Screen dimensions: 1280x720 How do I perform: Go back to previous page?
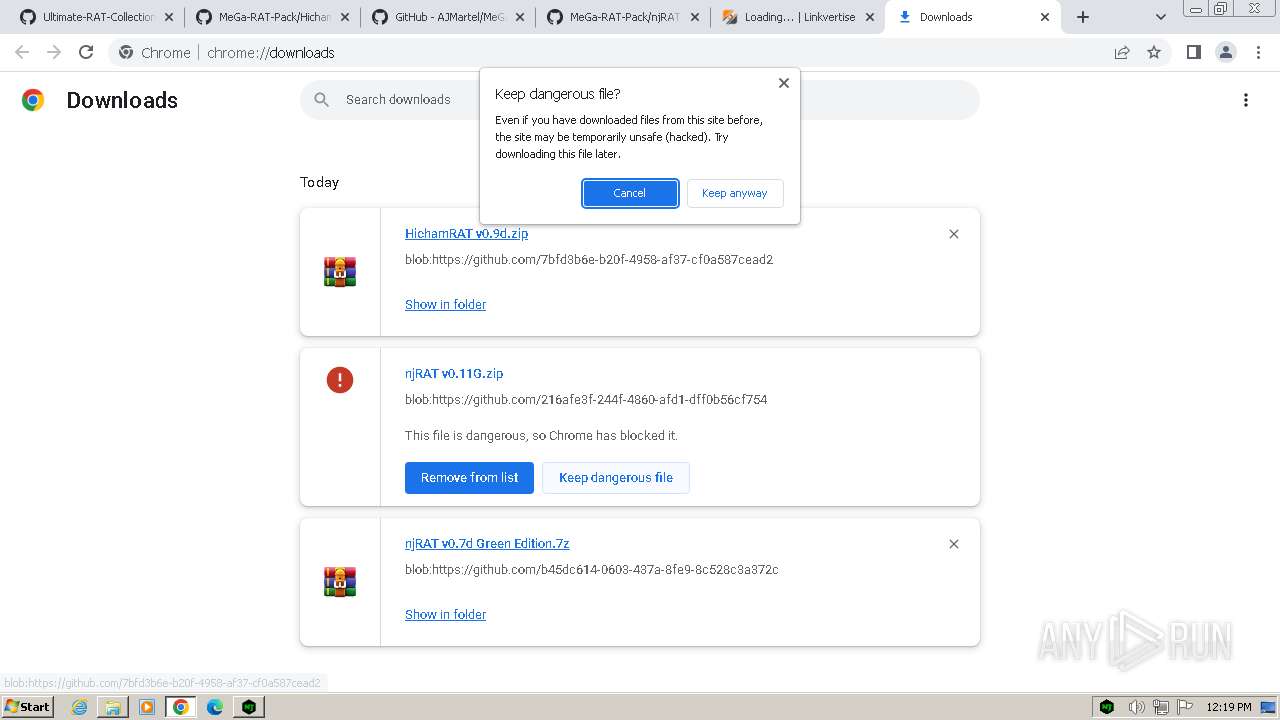(22, 52)
